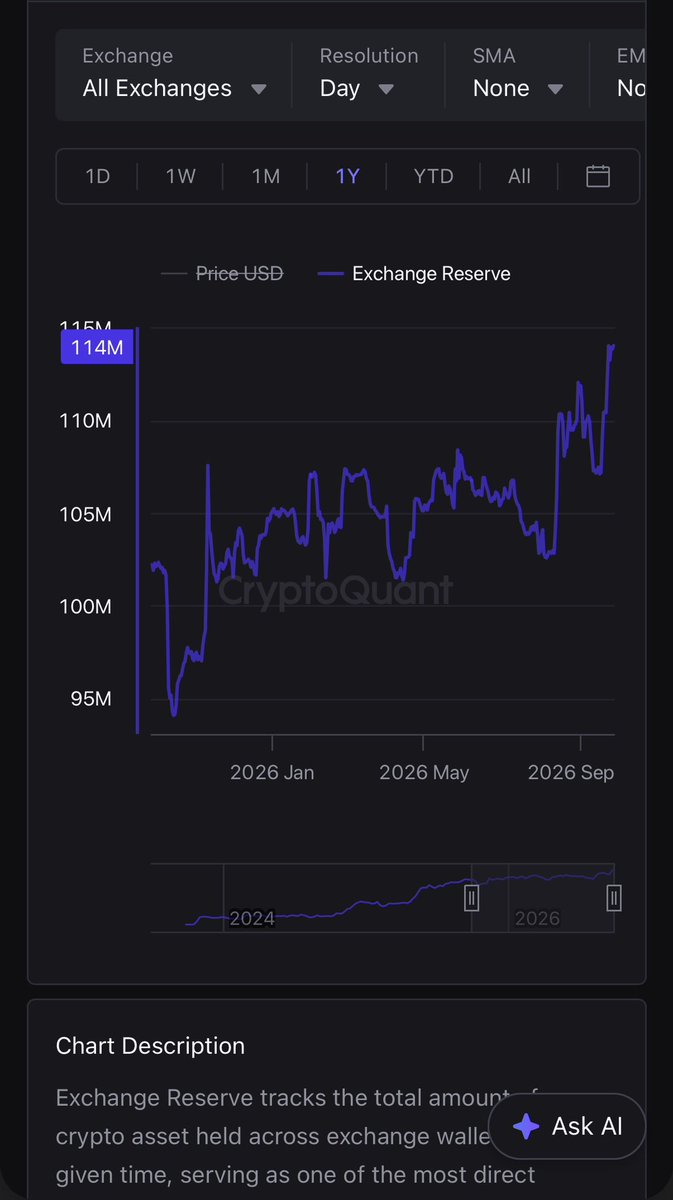Screen dimensions: 673x1200
Task: Toggle the Price USD legend series
Action: pos(222,273)
